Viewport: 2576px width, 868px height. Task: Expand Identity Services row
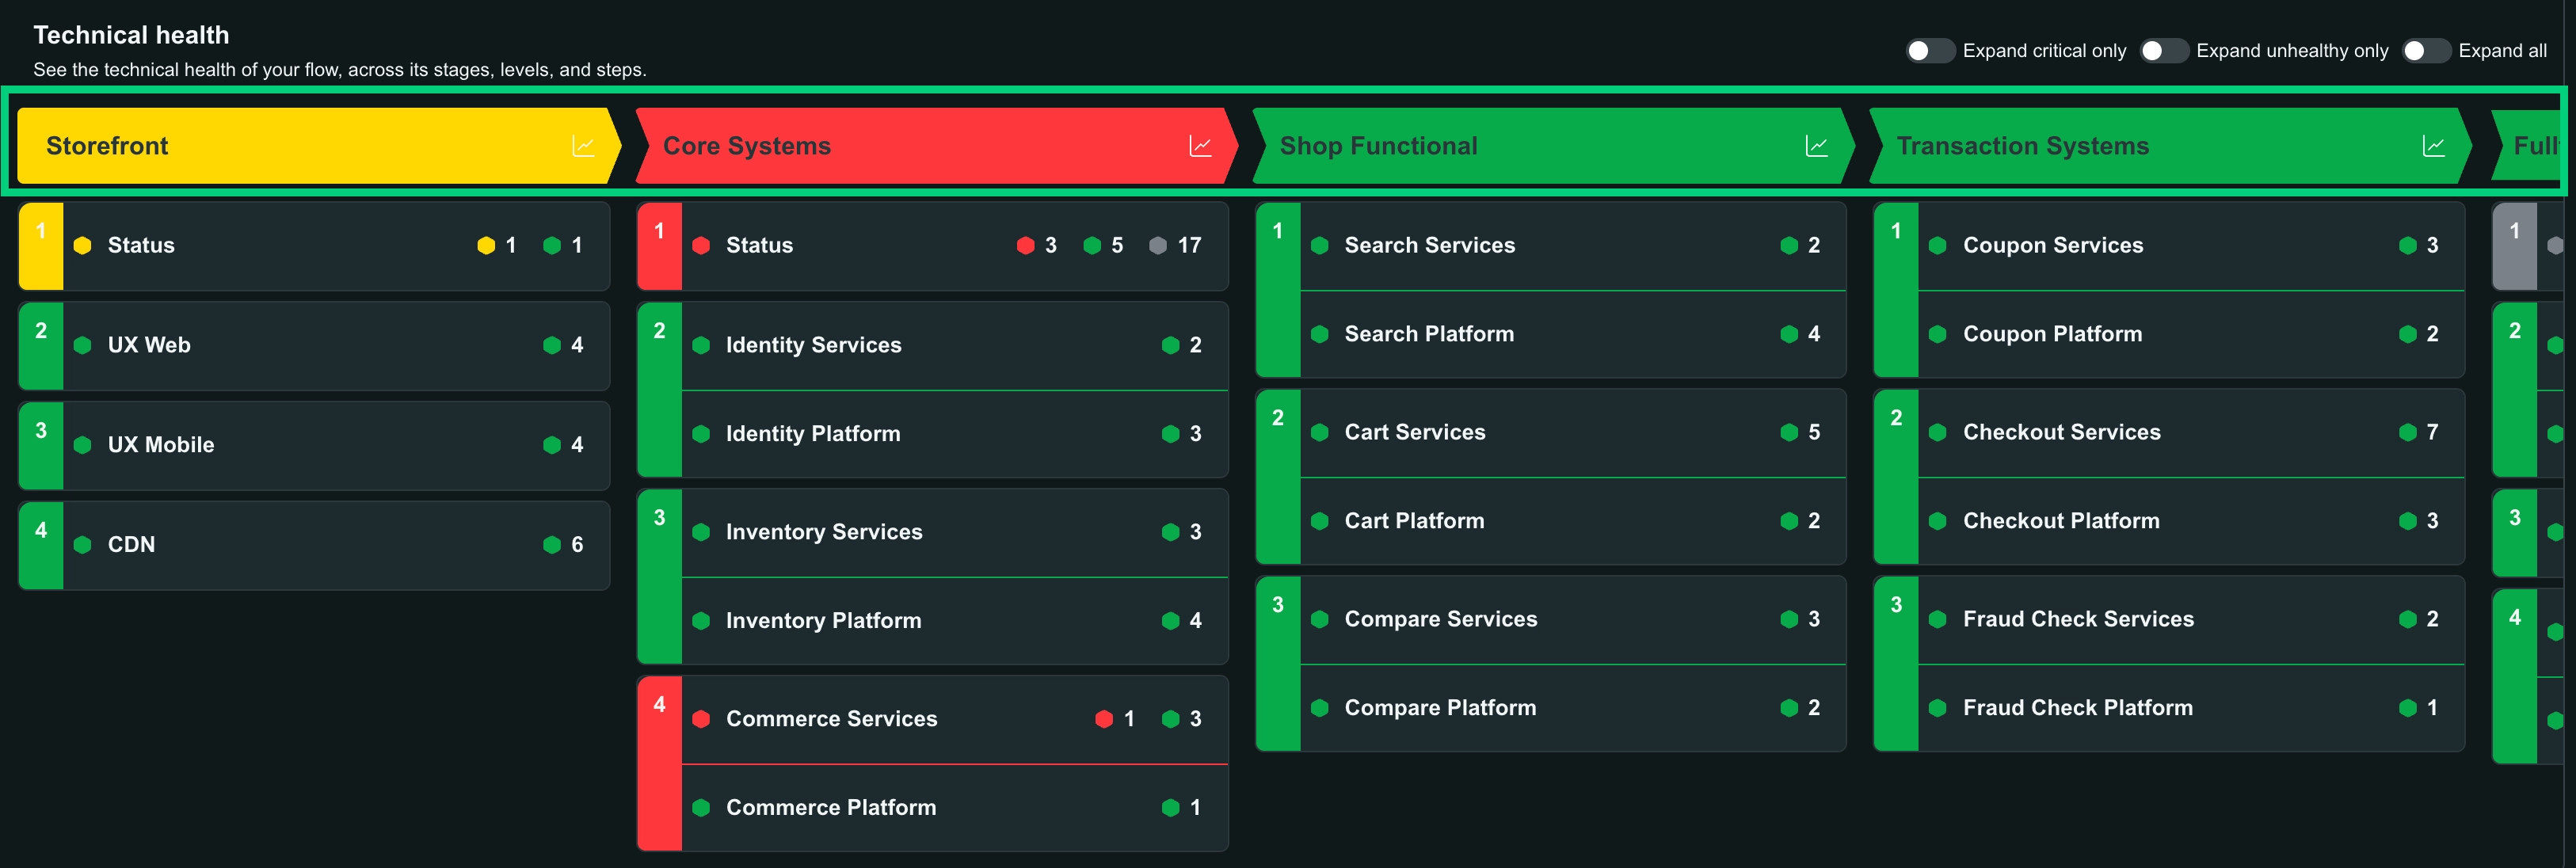(x=955, y=346)
